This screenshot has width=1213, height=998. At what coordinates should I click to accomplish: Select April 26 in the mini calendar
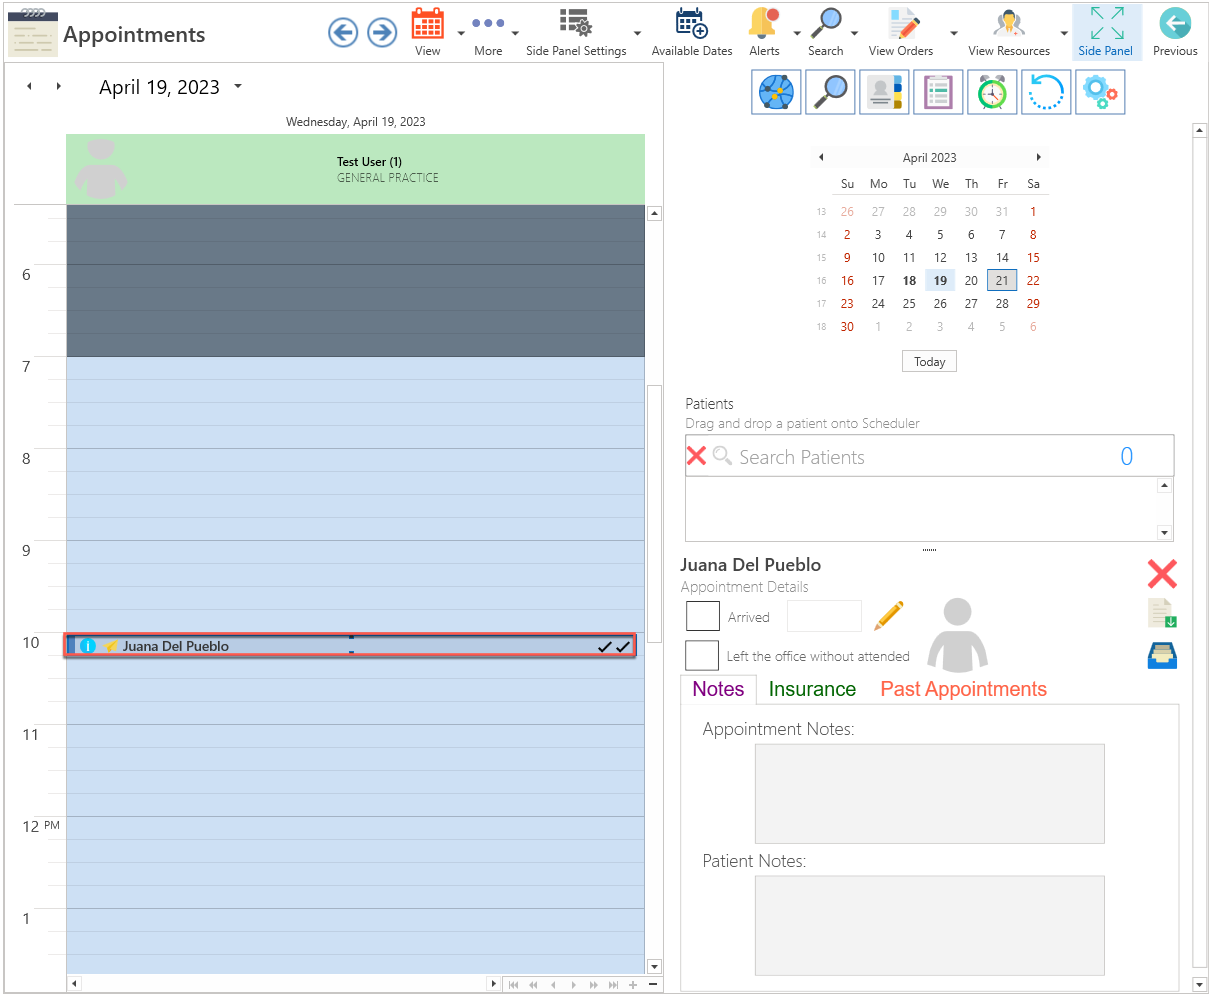click(940, 304)
